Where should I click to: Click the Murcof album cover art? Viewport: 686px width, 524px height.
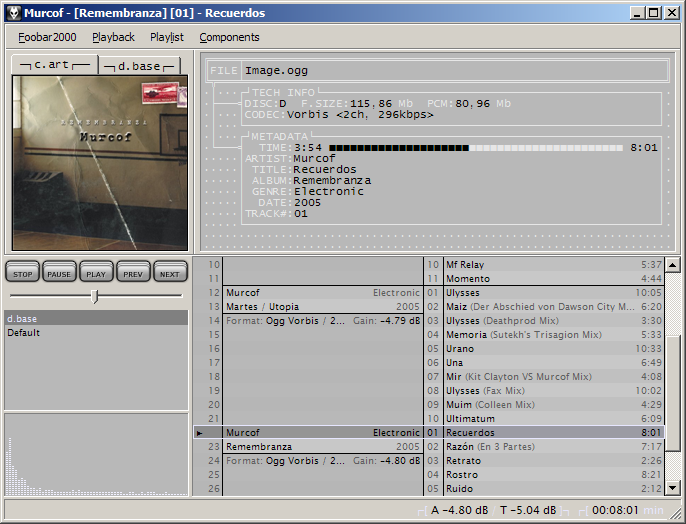[100, 163]
